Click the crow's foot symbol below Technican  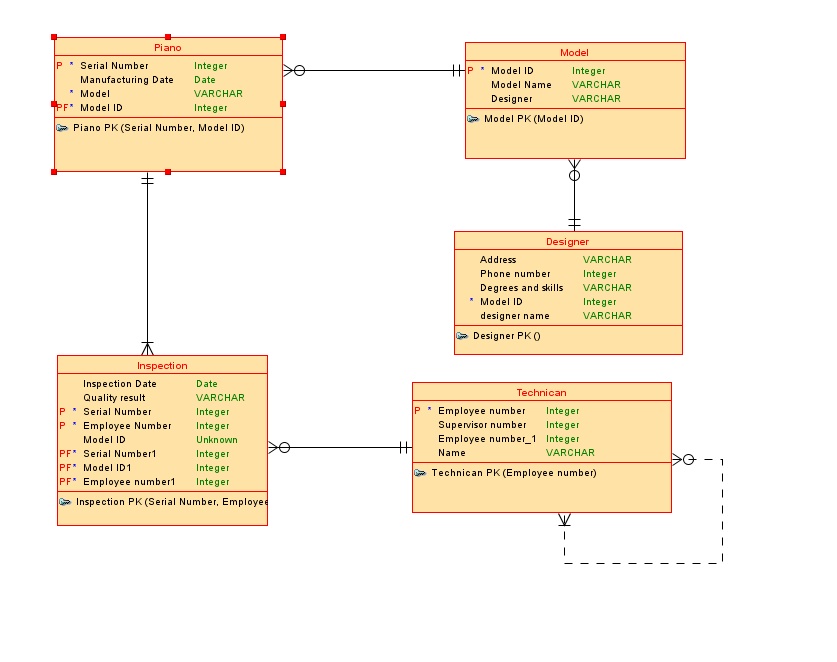coord(566,520)
